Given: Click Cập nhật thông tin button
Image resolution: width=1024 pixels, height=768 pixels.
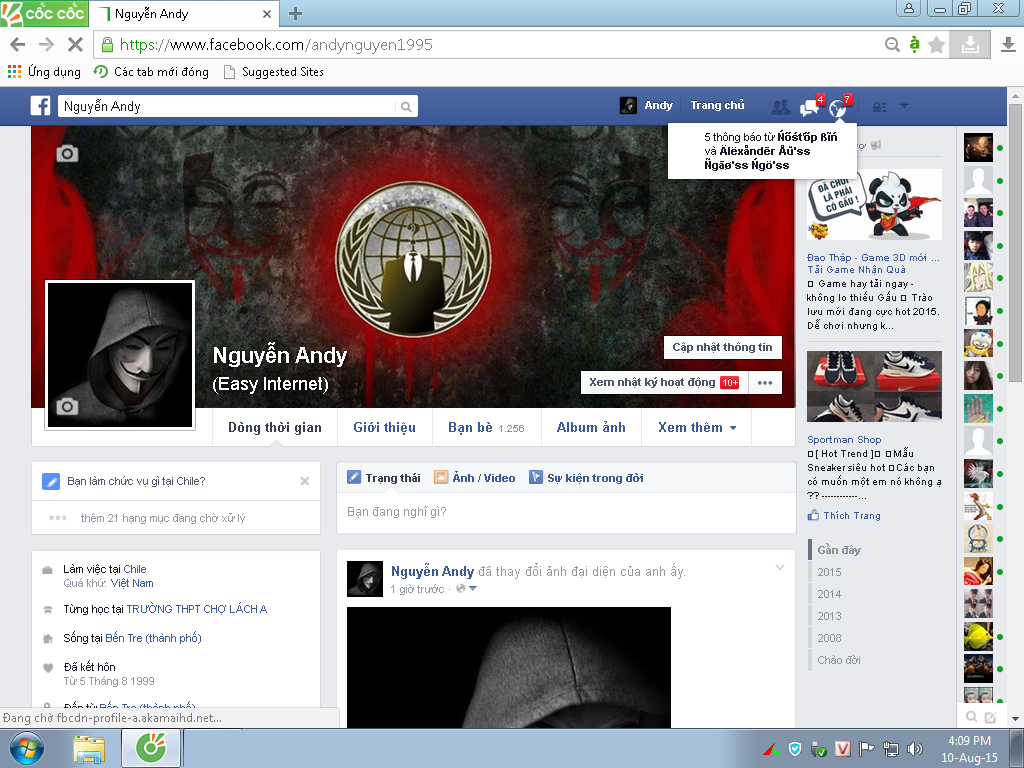Looking at the screenshot, I should pos(722,347).
